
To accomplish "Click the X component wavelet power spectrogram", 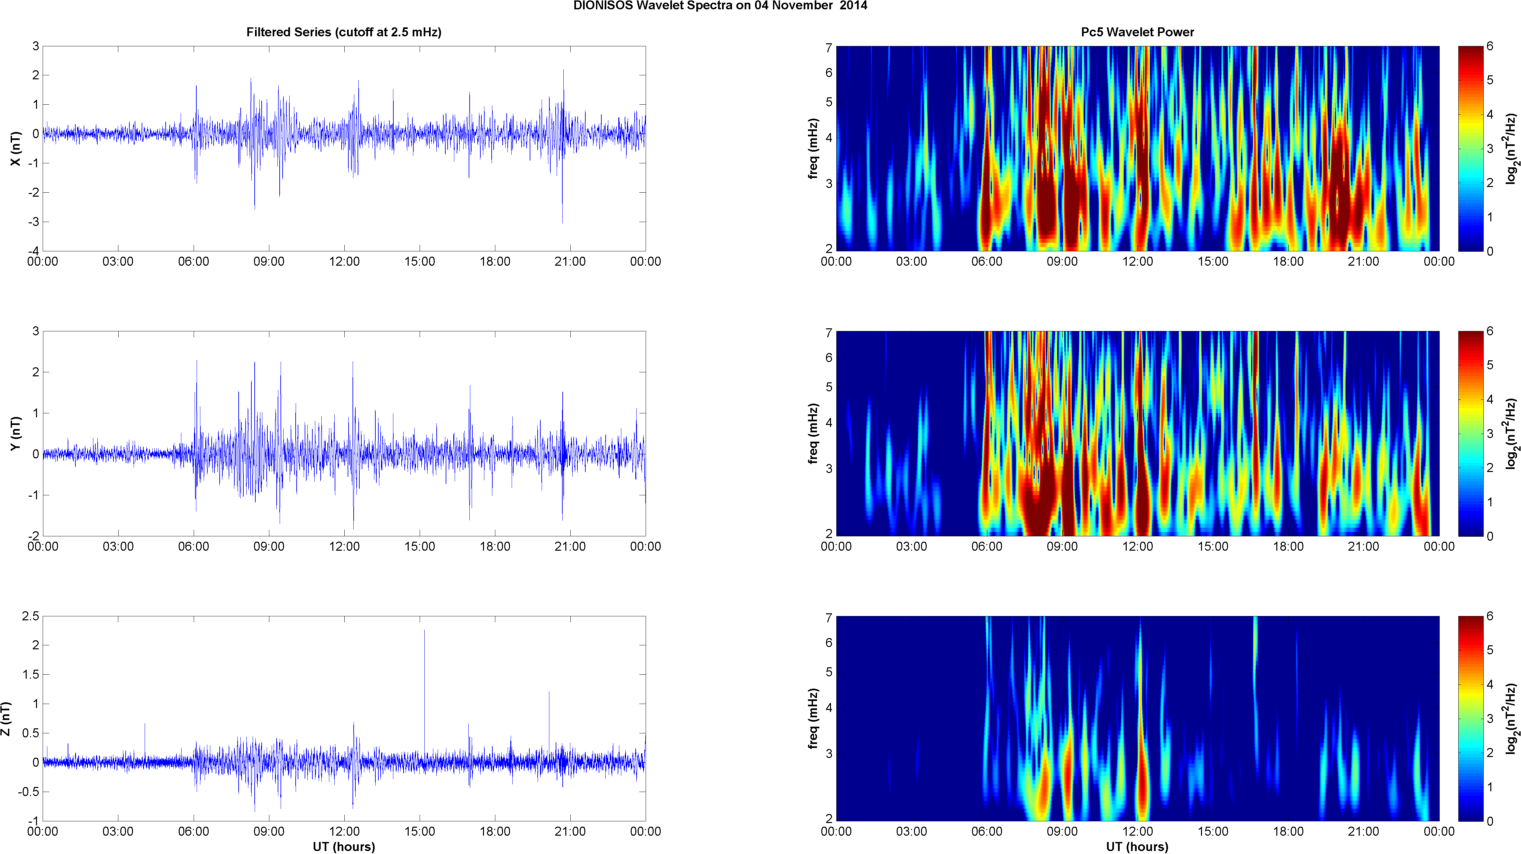I will click(1137, 149).
